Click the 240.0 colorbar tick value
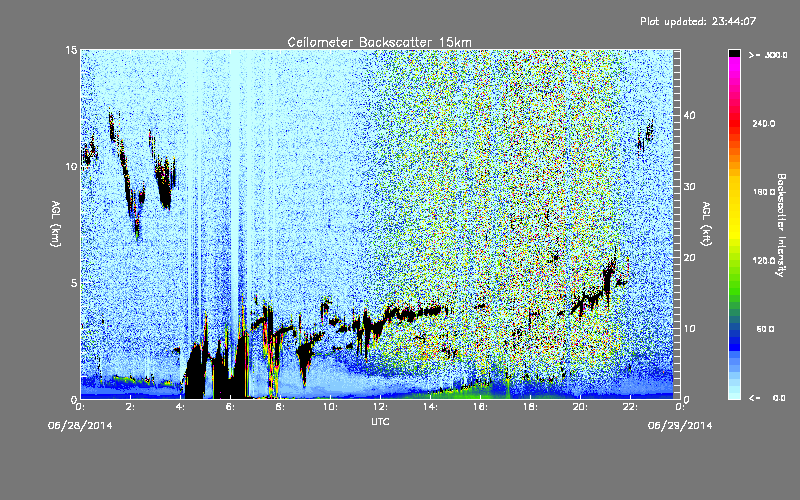 pyautogui.click(x=764, y=123)
